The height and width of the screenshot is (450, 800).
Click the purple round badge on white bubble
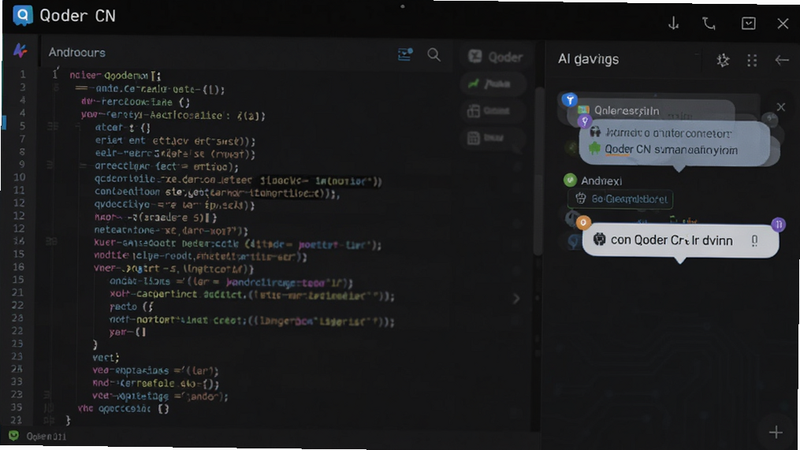[779, 224]
